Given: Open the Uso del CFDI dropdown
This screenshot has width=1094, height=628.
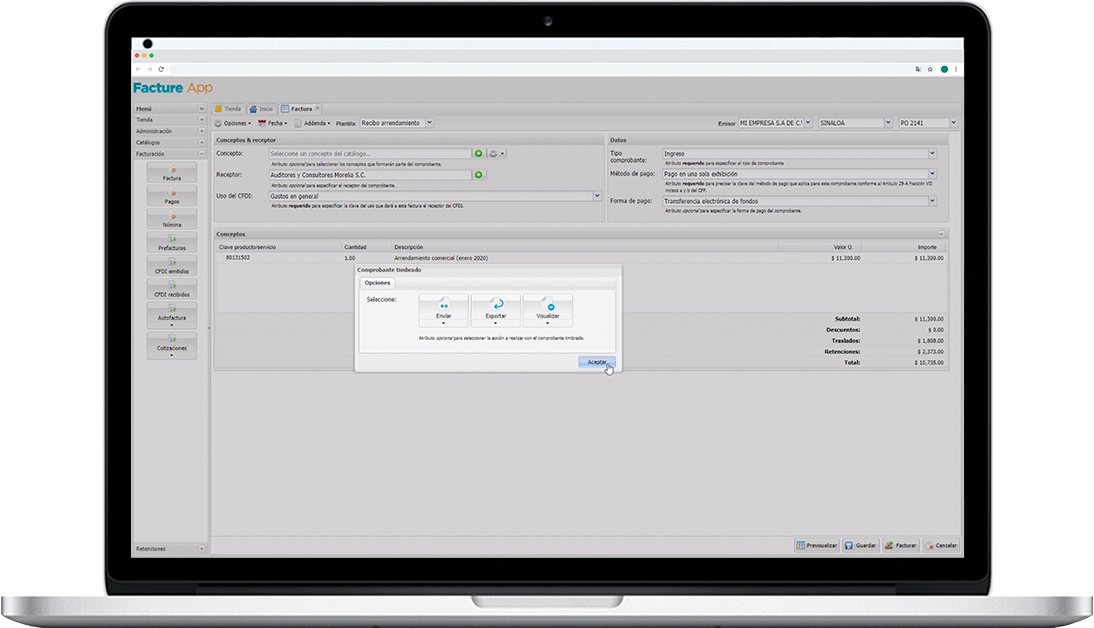Looking at the screenshot, I should point(597,197).
